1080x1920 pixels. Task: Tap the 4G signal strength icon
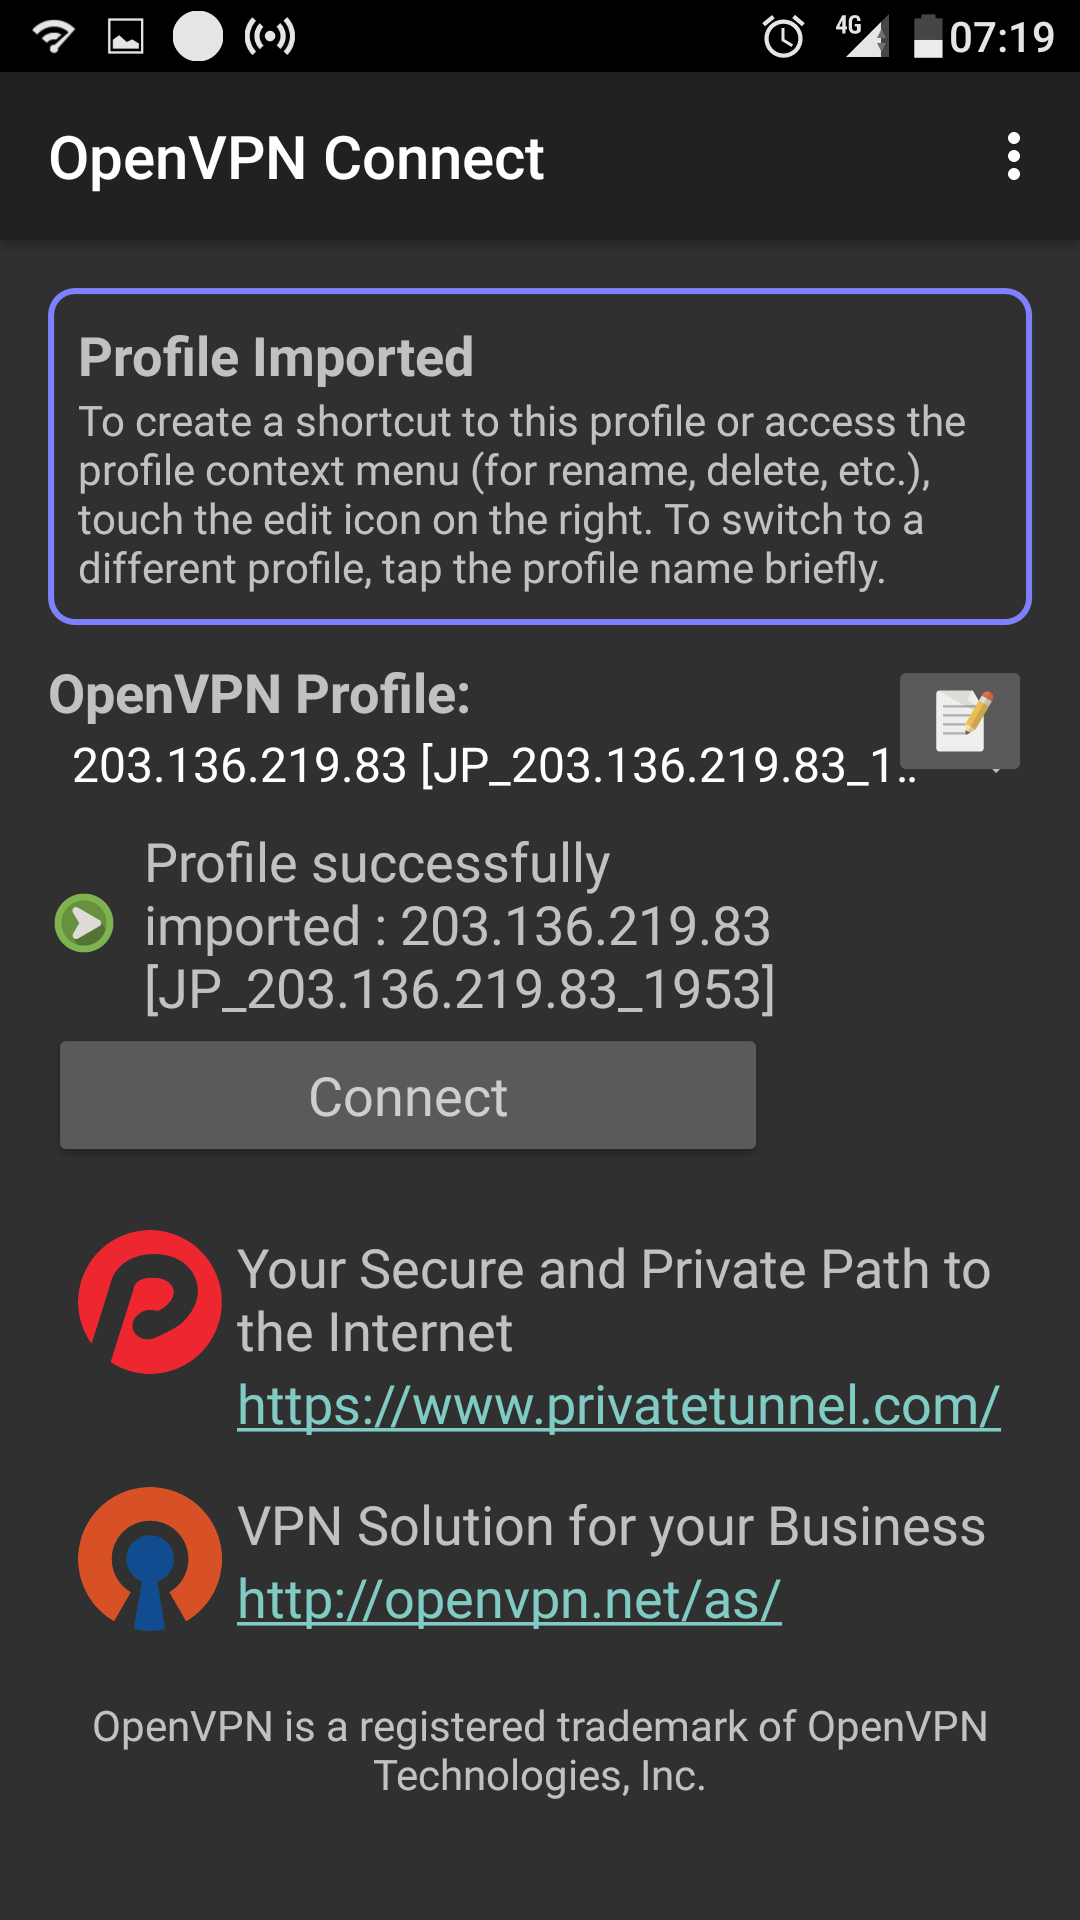[862, 37]
